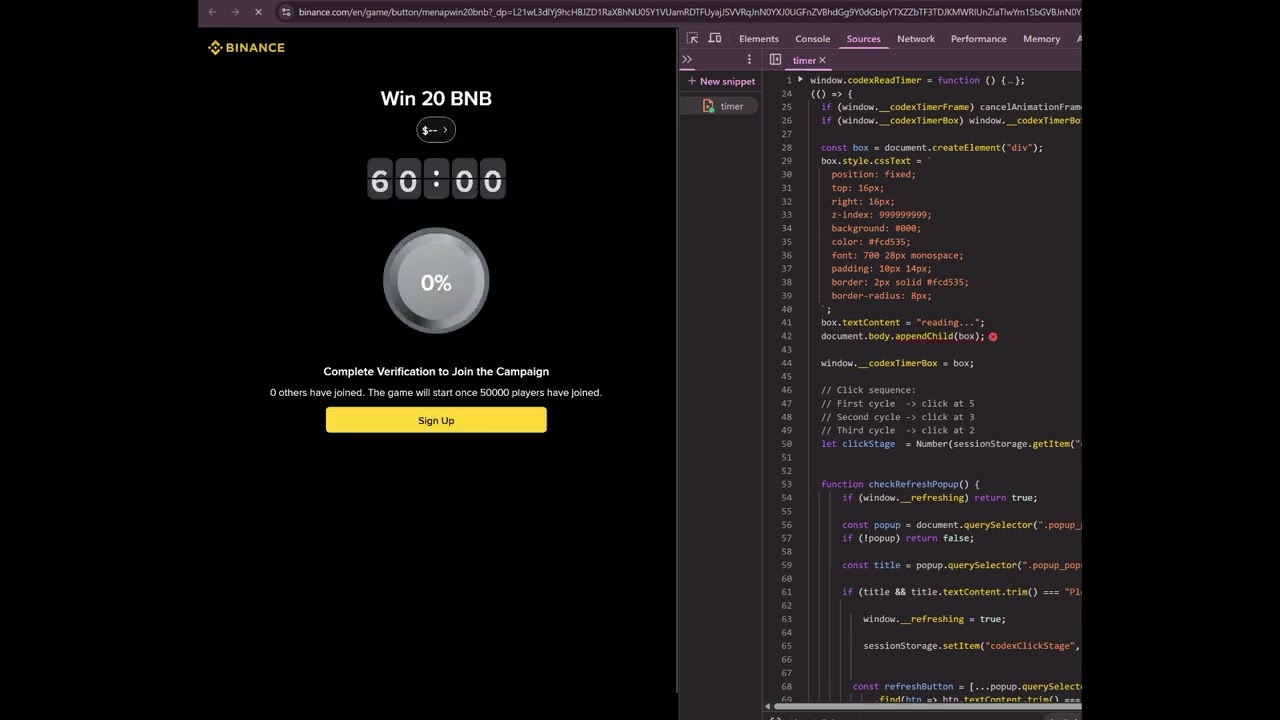Screen dimensions: 1280x720
Task: Click code "function checkRefreshPopup()"
Action: point(900,484)
